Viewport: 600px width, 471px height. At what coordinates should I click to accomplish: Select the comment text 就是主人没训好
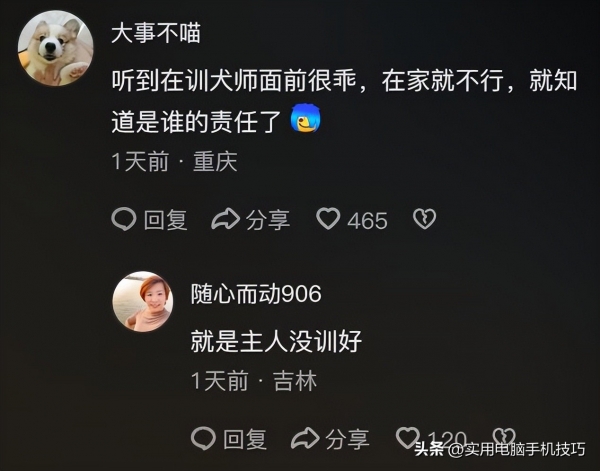click(276, 341)
